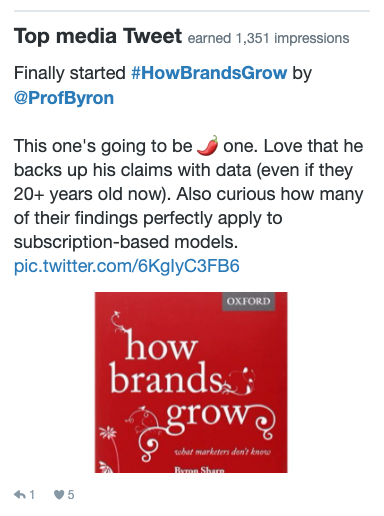Click the OXFORD badge on book cover
This screenshot has height=516, width=384.
(x=249, y=301)
